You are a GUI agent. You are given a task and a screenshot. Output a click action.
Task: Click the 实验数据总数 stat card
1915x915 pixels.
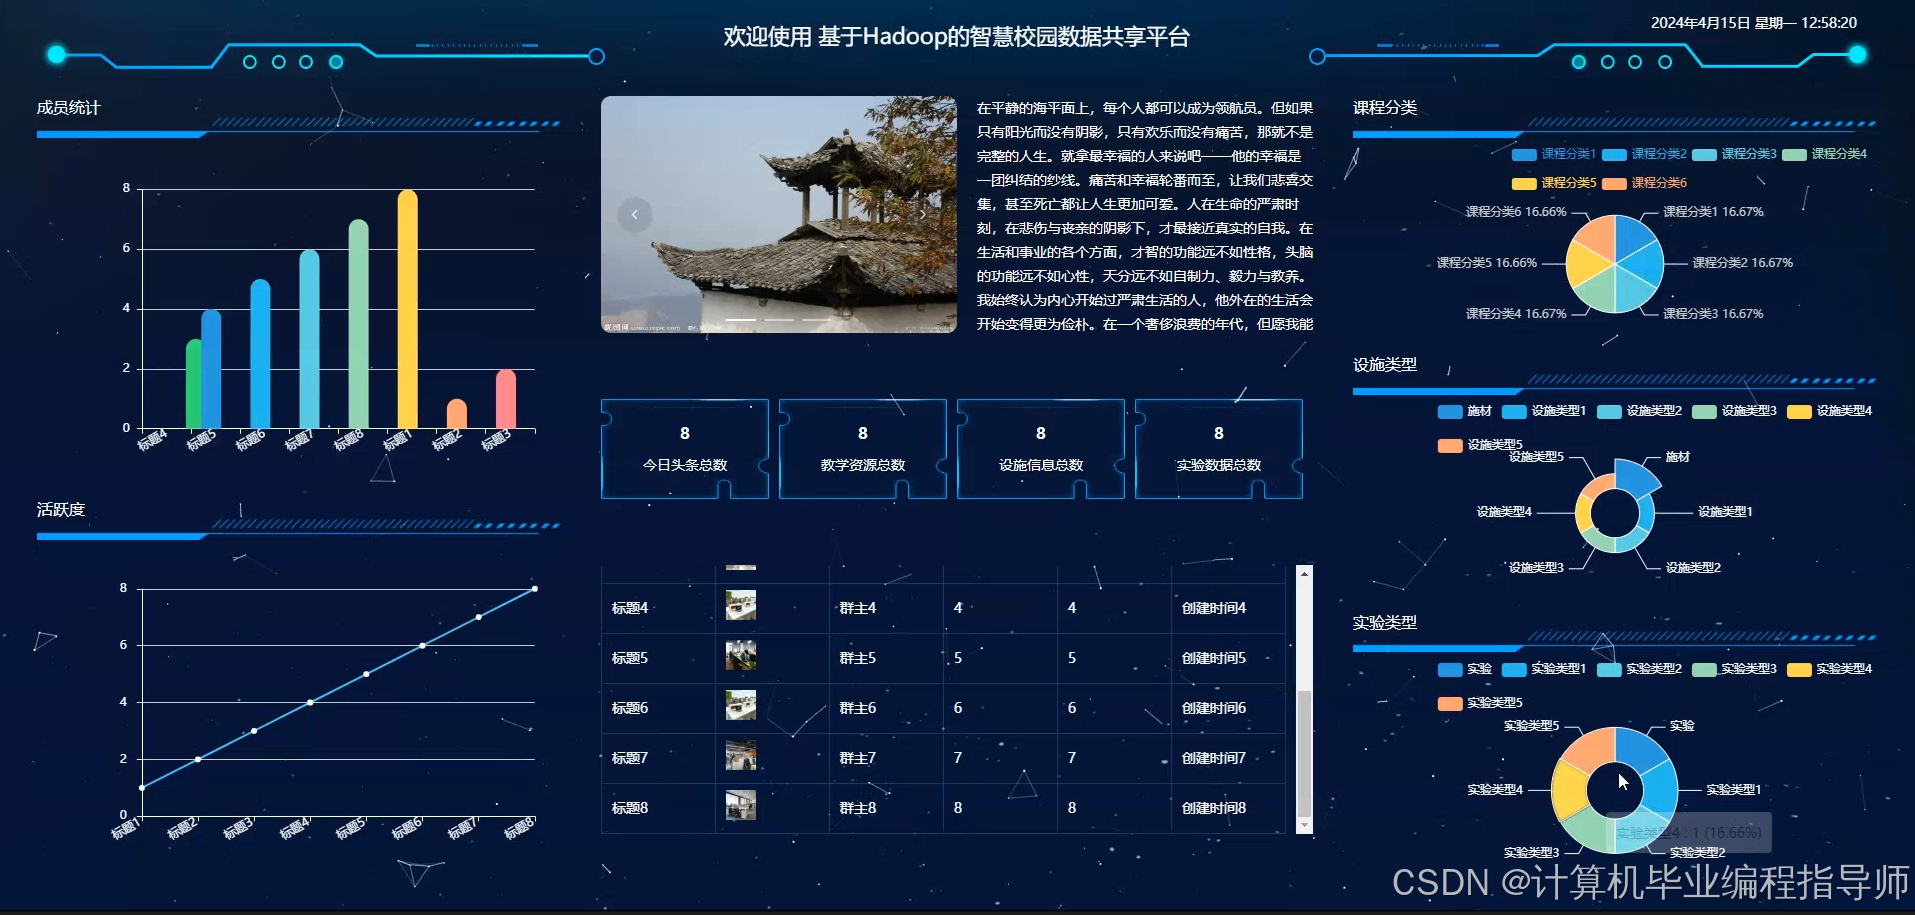tap(1218, 448)
